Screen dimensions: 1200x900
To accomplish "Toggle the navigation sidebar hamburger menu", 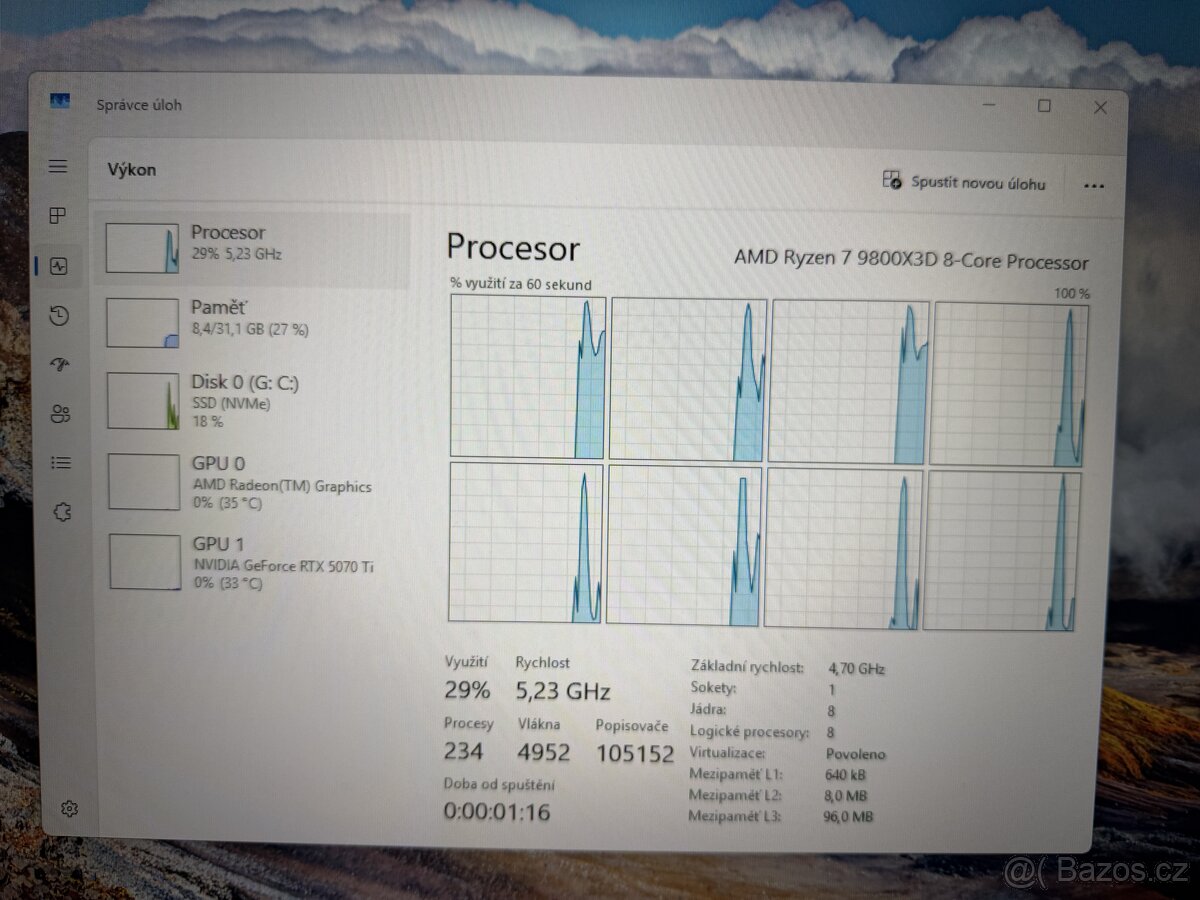I will 58,167.
